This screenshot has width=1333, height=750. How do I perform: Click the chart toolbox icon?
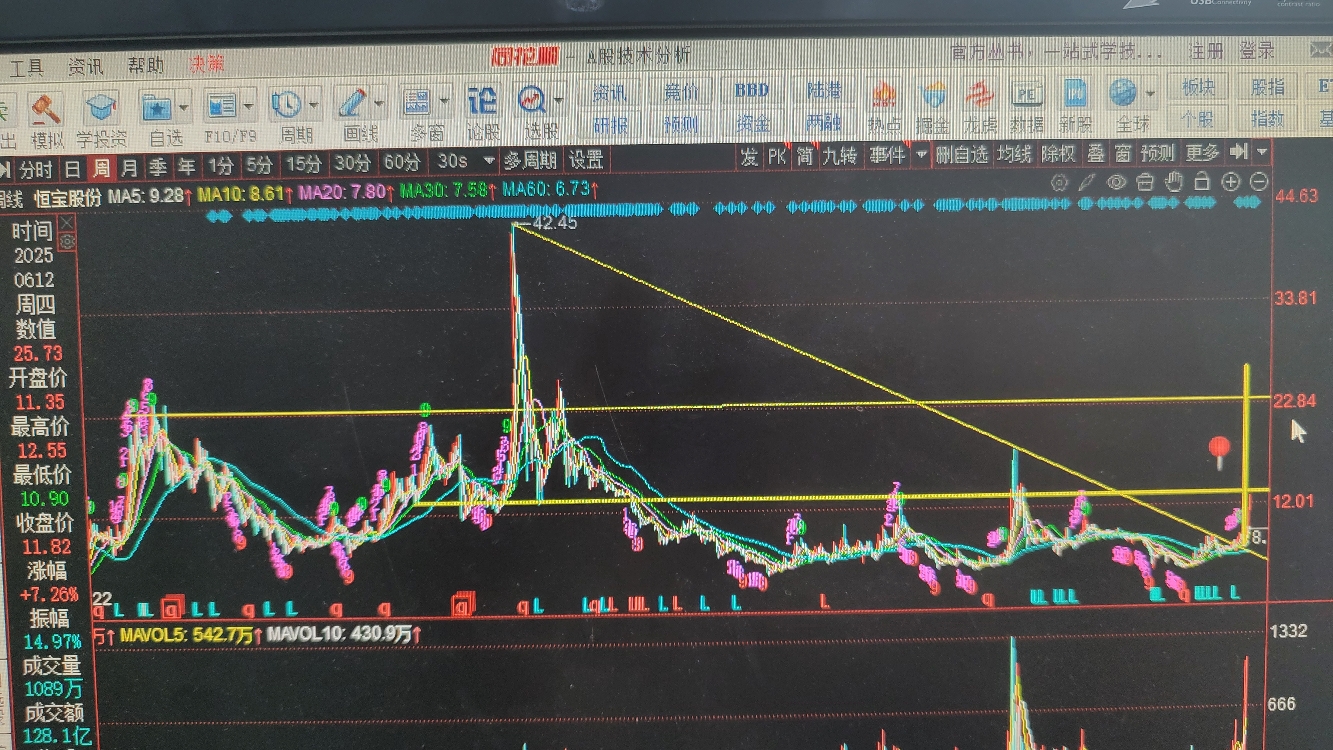pos(1146,182)
